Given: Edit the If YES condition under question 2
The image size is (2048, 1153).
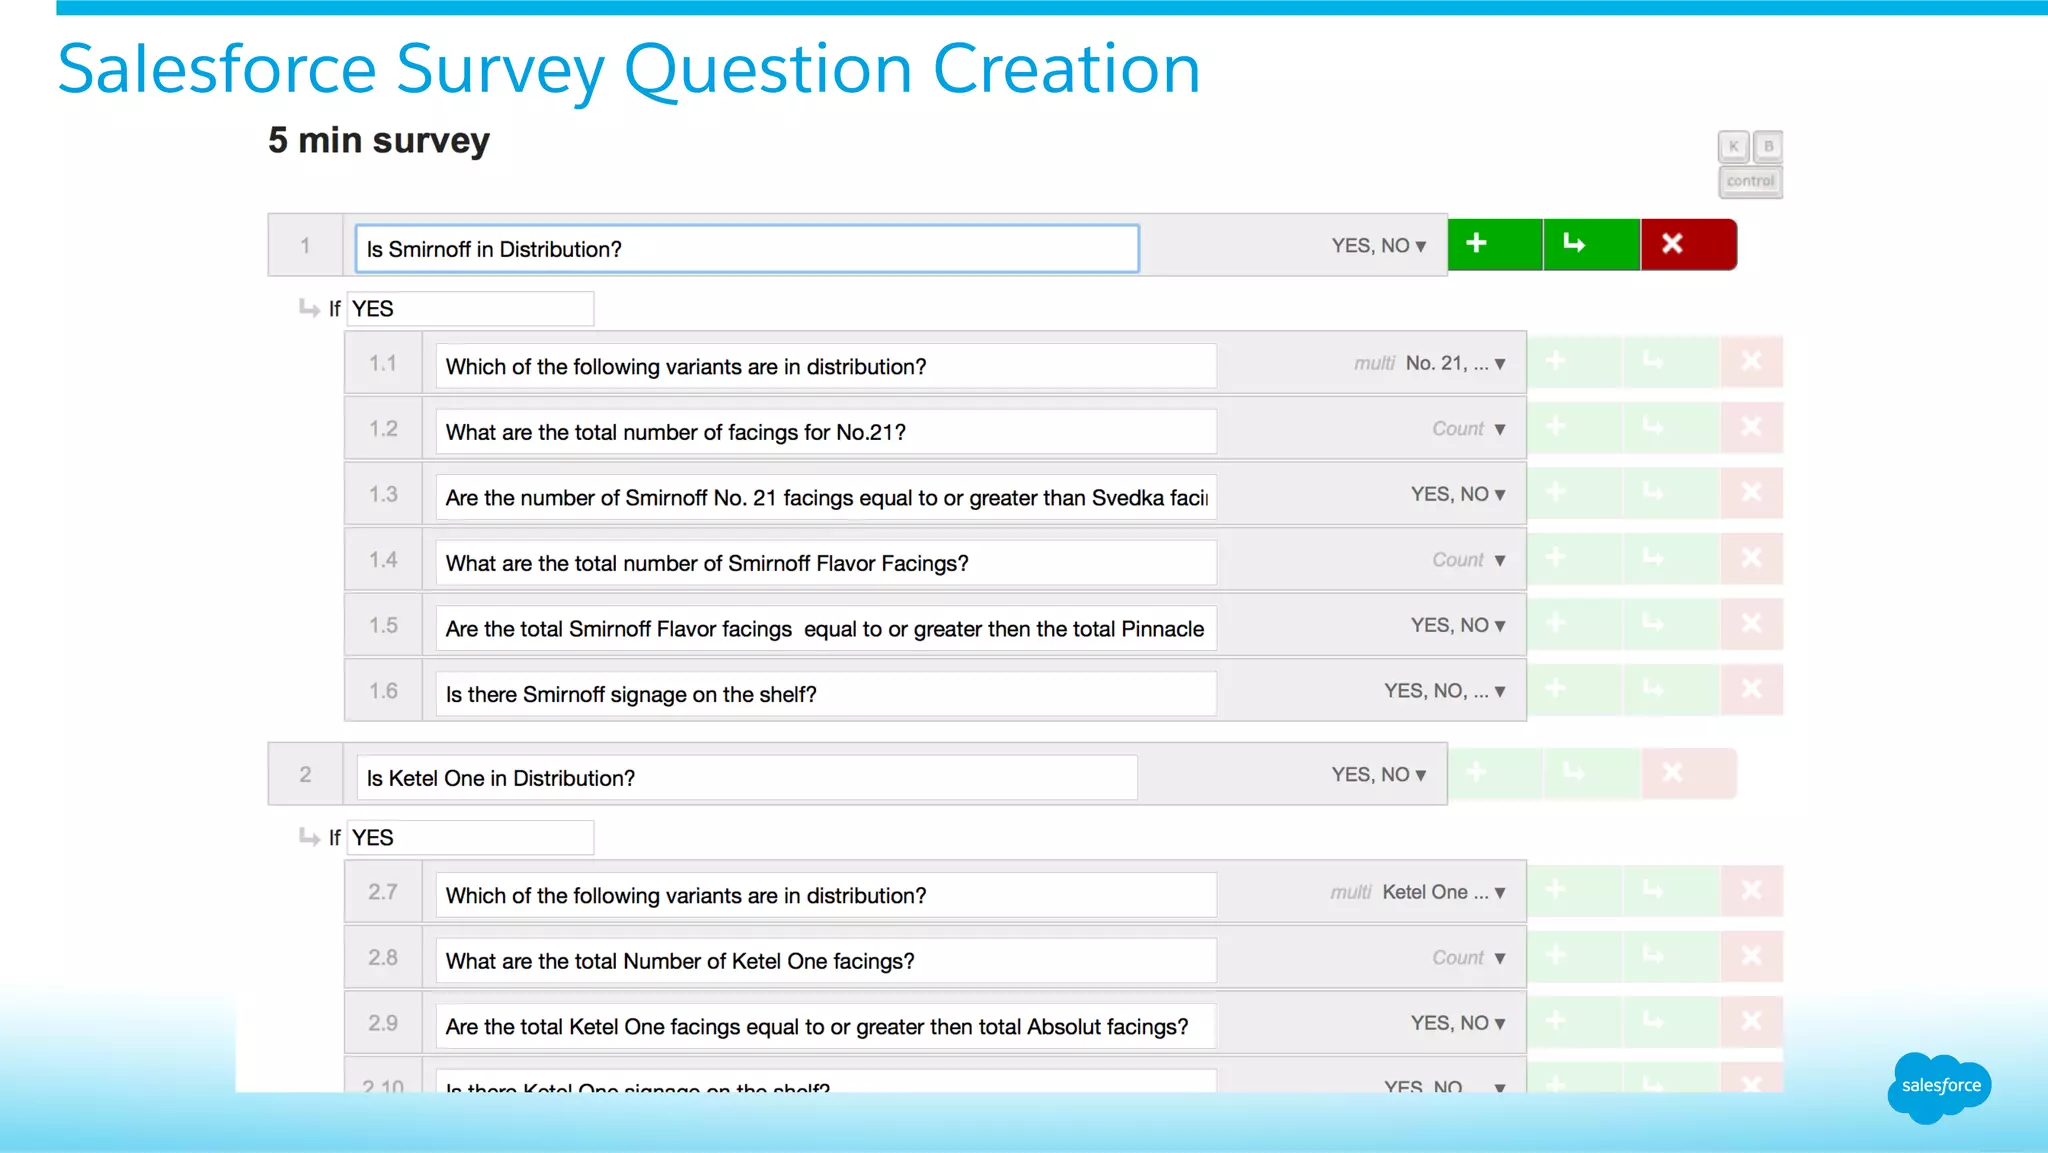Looking at the screenshot, I should pyautogui.click(x=470, y=837).
